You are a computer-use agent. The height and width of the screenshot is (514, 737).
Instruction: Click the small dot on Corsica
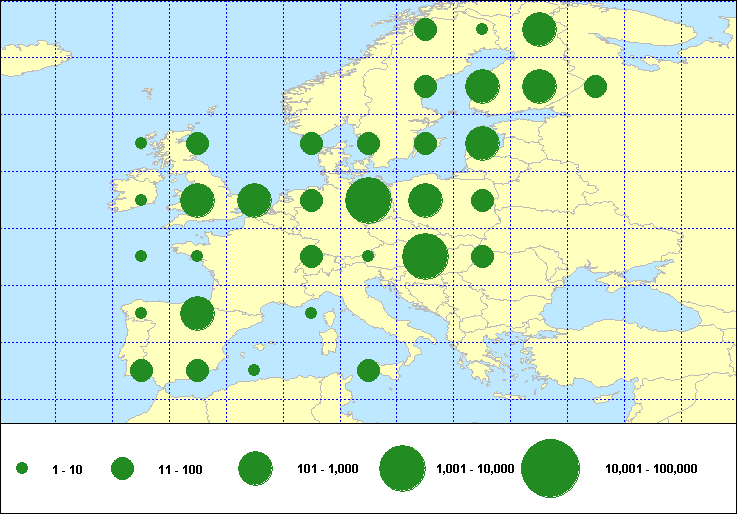pos(311,313)
